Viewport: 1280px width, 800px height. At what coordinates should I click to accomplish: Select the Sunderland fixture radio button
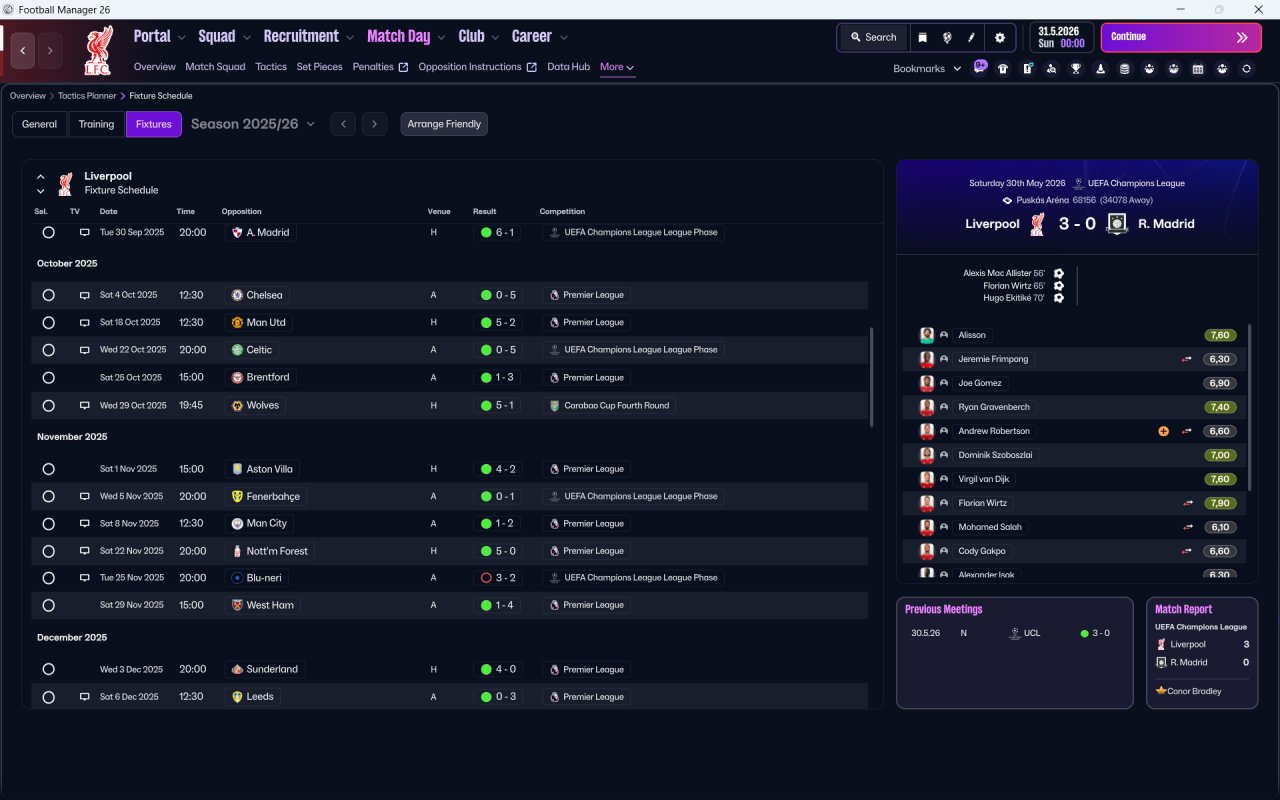[48, 669]
